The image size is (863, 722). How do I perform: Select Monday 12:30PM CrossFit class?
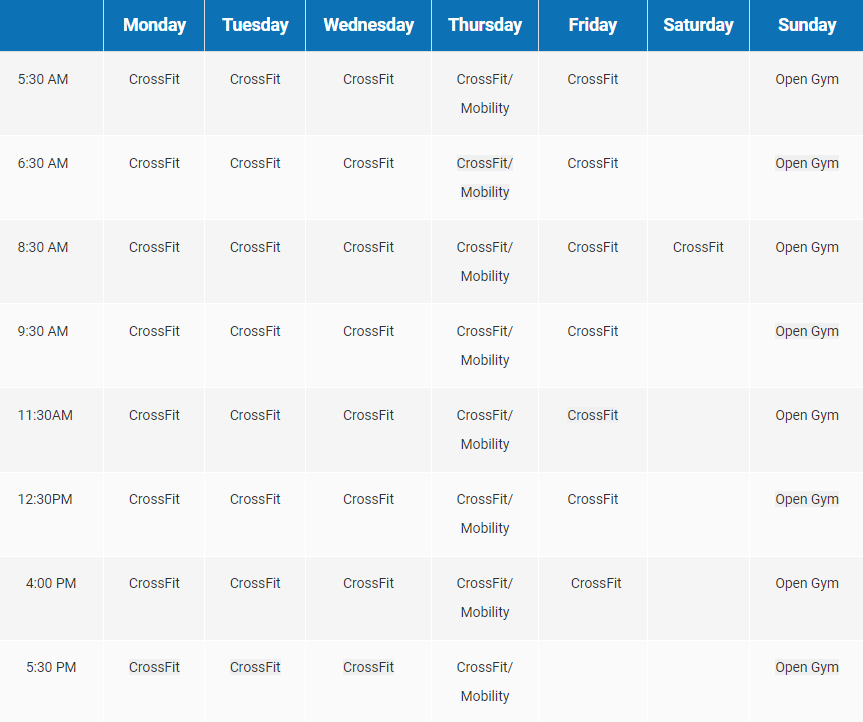154,499
